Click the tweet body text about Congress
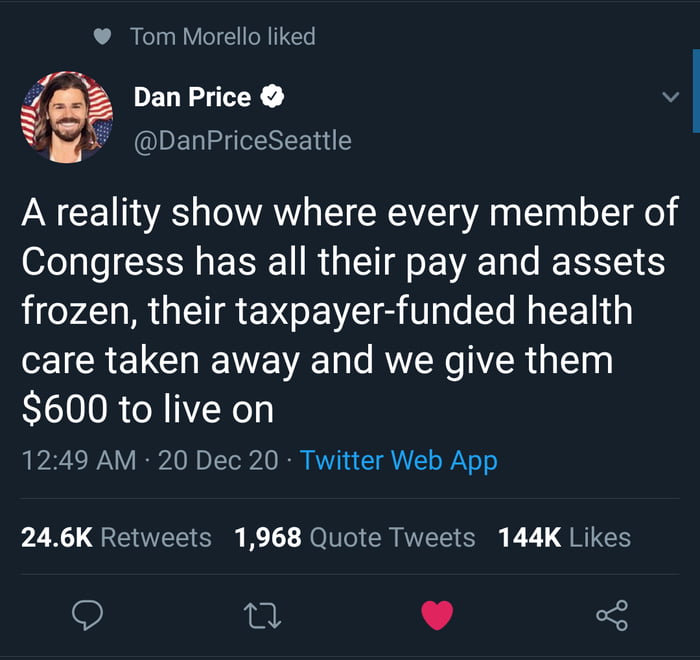 click(x=350, y=310)
